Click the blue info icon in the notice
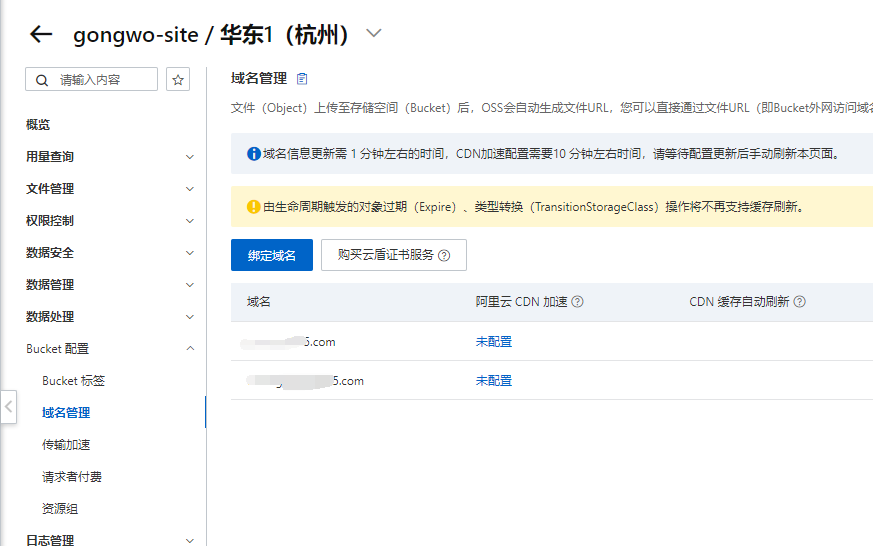The height and width of the screenshot is (546, 873). coord(253,154)
